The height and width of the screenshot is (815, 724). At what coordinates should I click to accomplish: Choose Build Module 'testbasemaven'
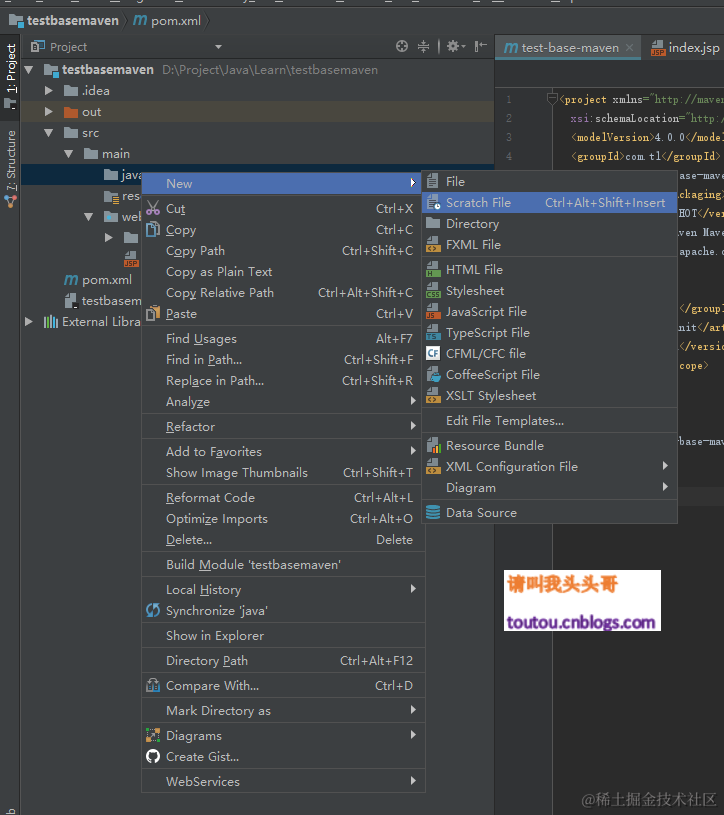[x=283, y=564]
